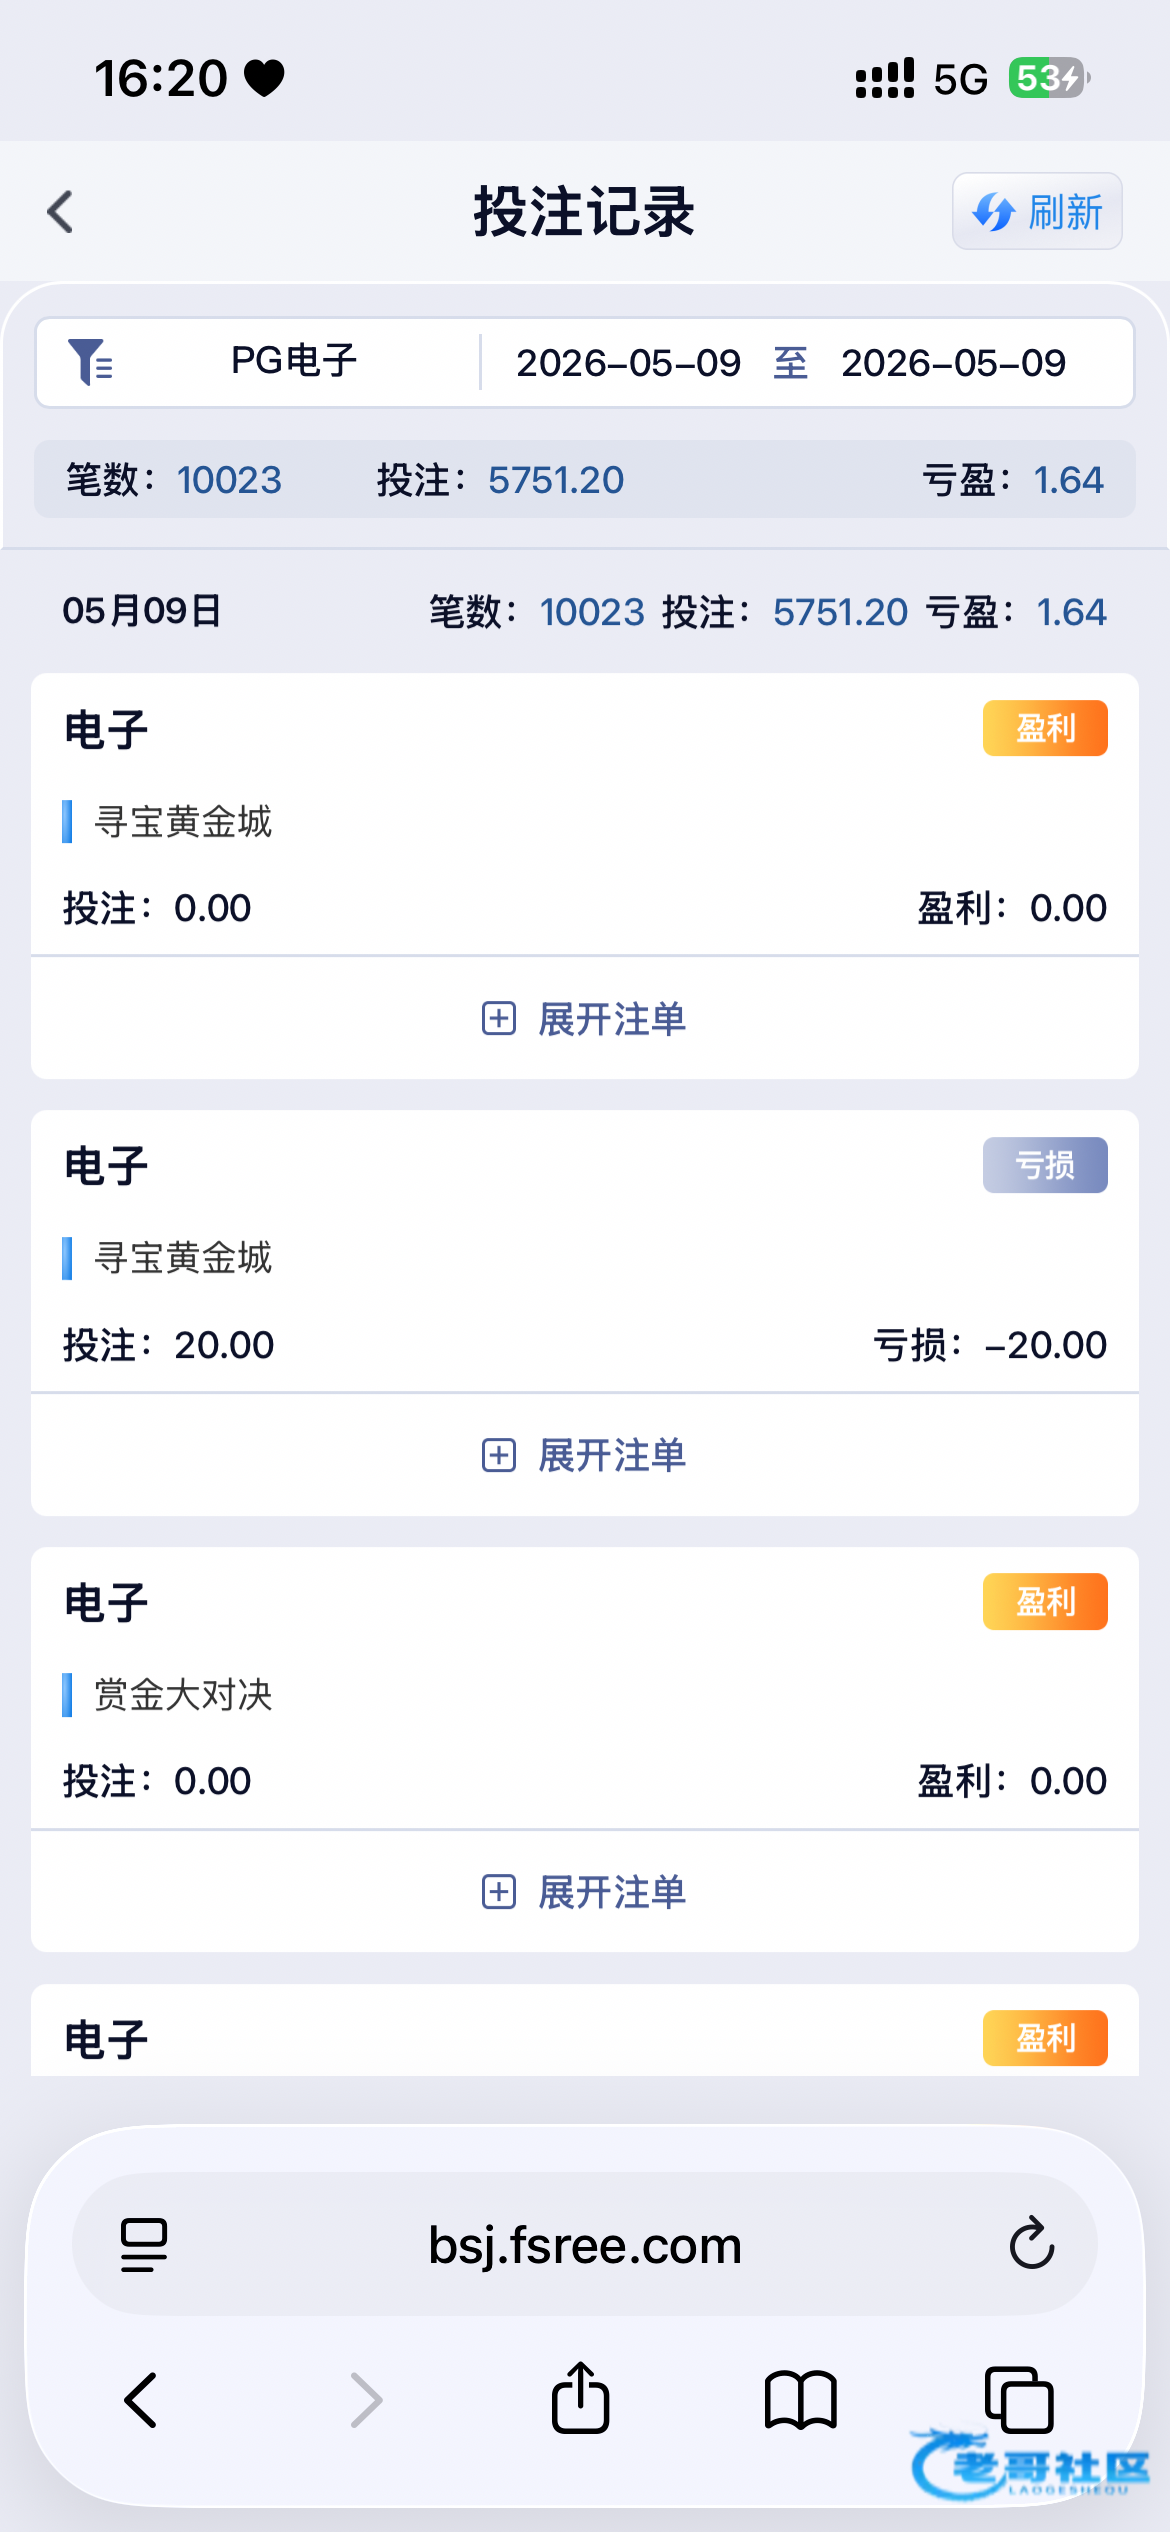Select the start date 2026-05-09

[628, 363]
